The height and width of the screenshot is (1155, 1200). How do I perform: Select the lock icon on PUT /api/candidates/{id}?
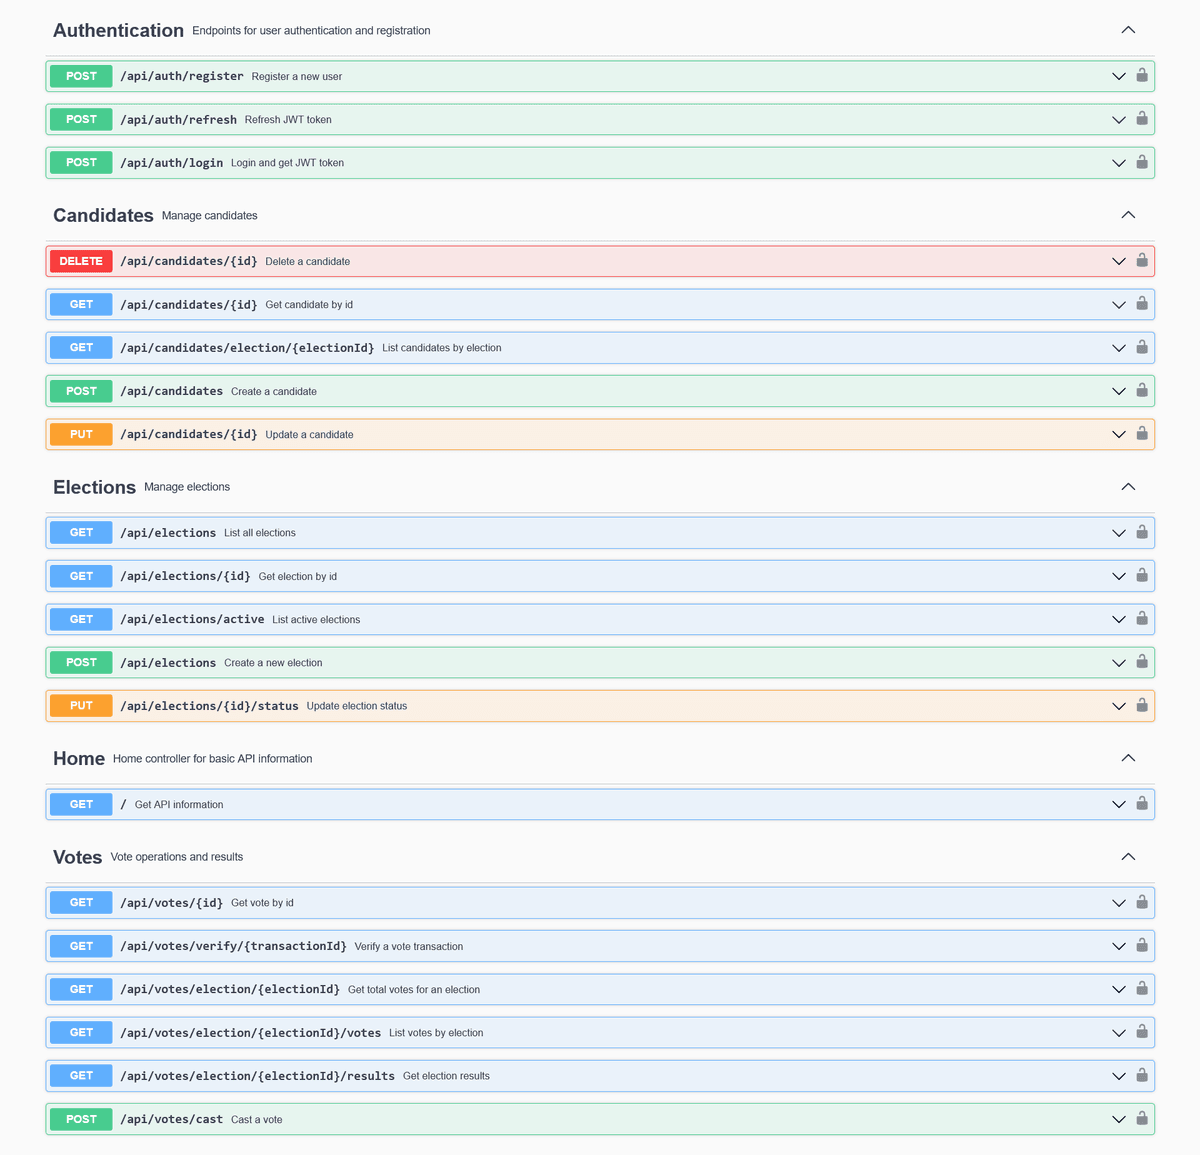pyautogui.click(x=1141, y=434)
